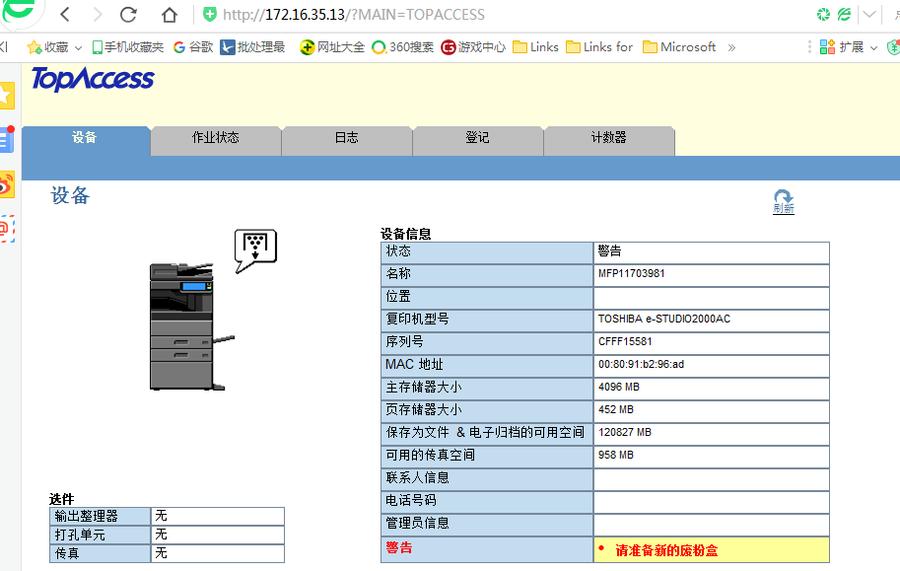Click the 打孔单元 row label

pos(80,535)
